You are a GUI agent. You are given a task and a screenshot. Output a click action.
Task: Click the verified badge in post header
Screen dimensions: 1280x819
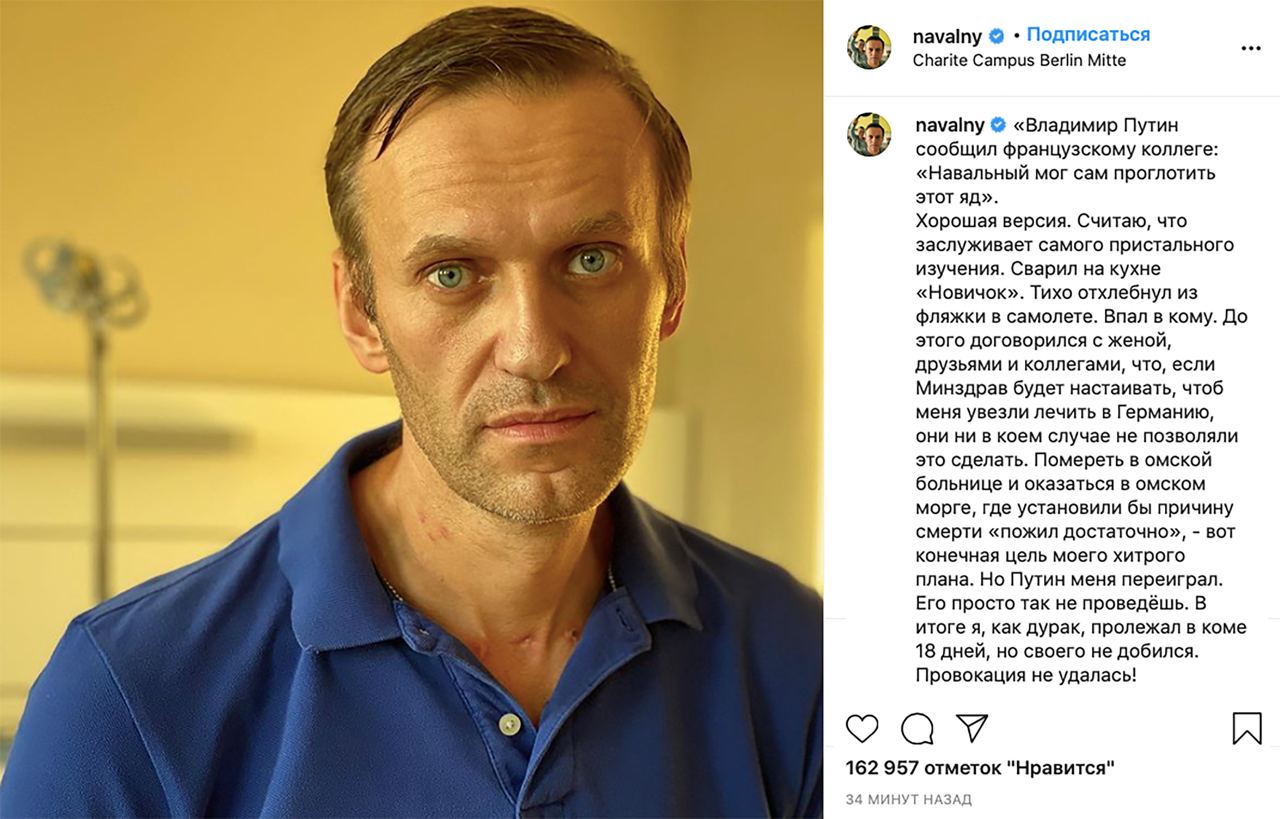coord(997,36)
